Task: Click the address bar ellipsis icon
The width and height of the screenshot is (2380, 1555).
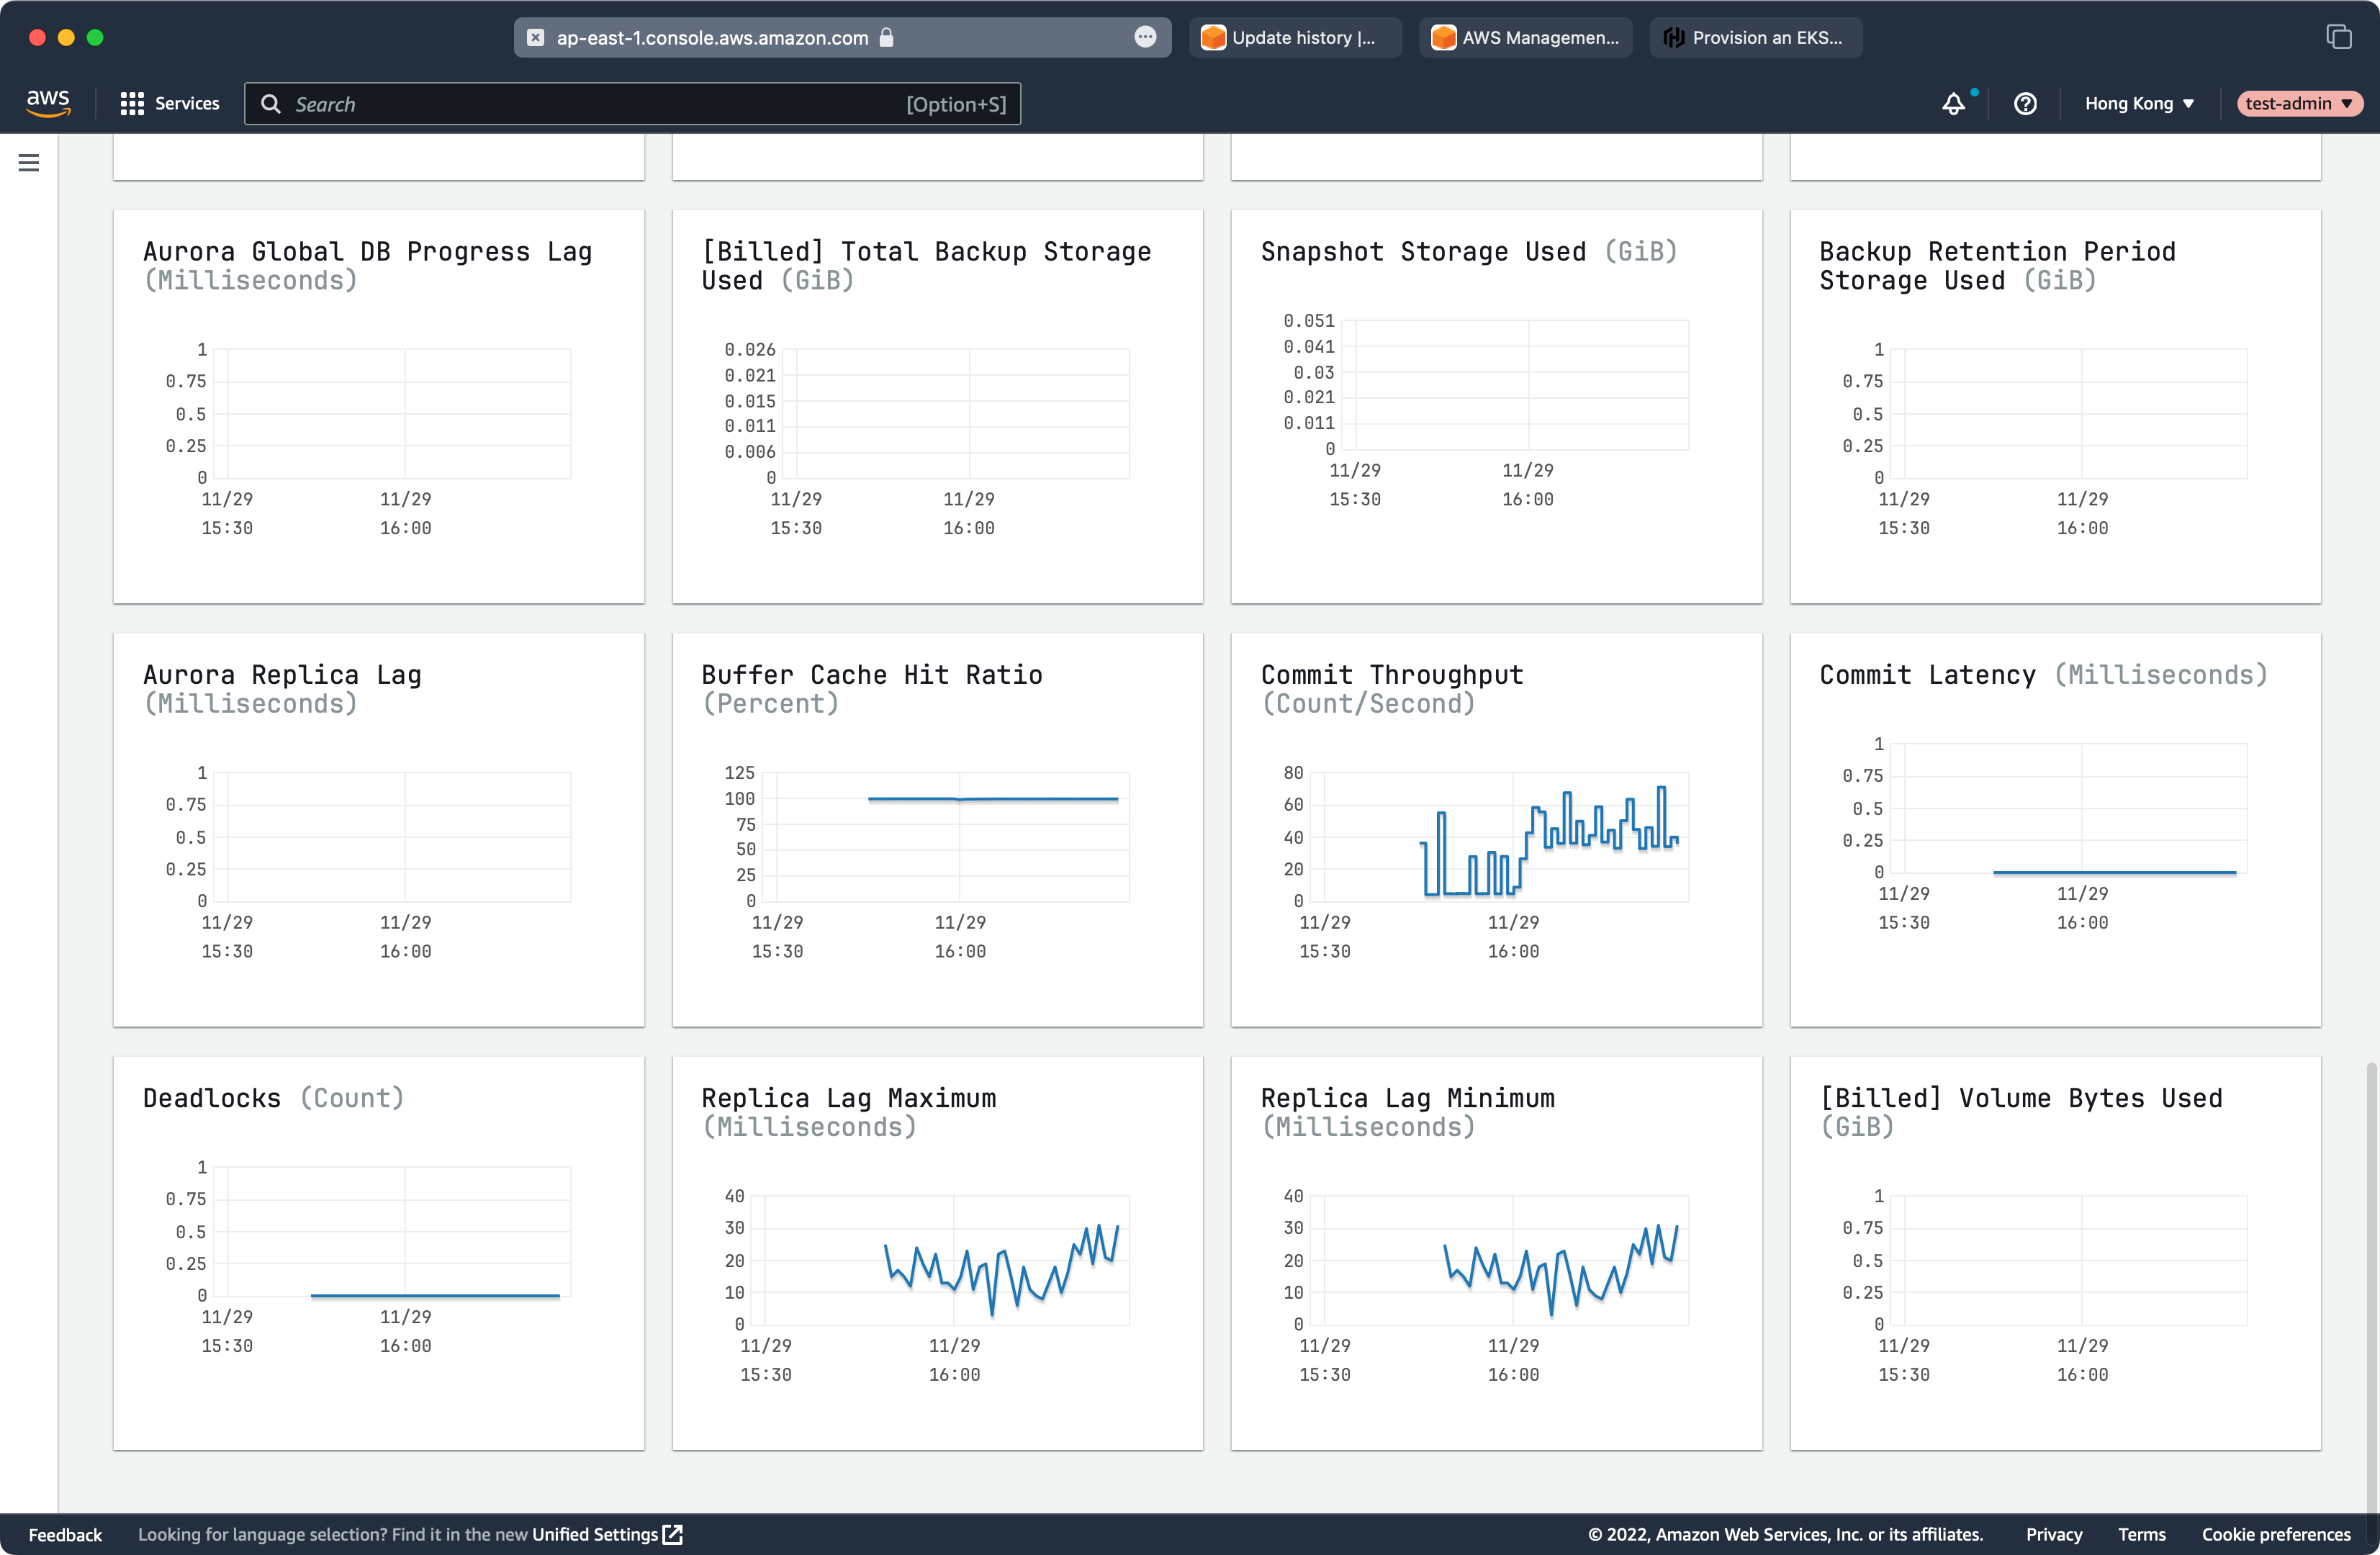Action: (x=1145, y=38)
